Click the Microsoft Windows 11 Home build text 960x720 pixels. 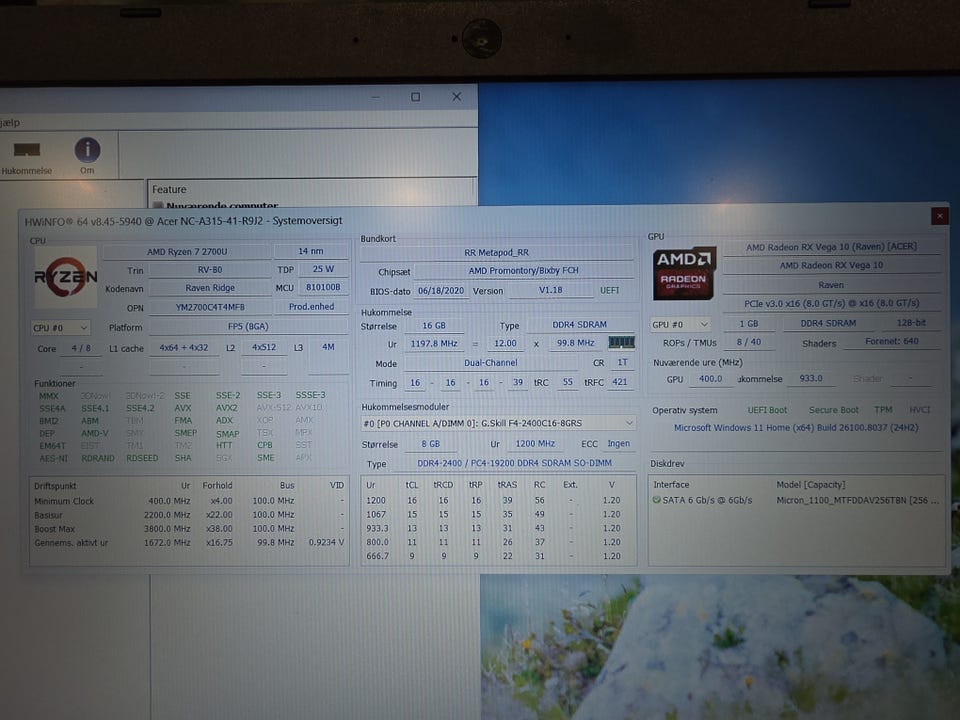(x=796, y=428)
